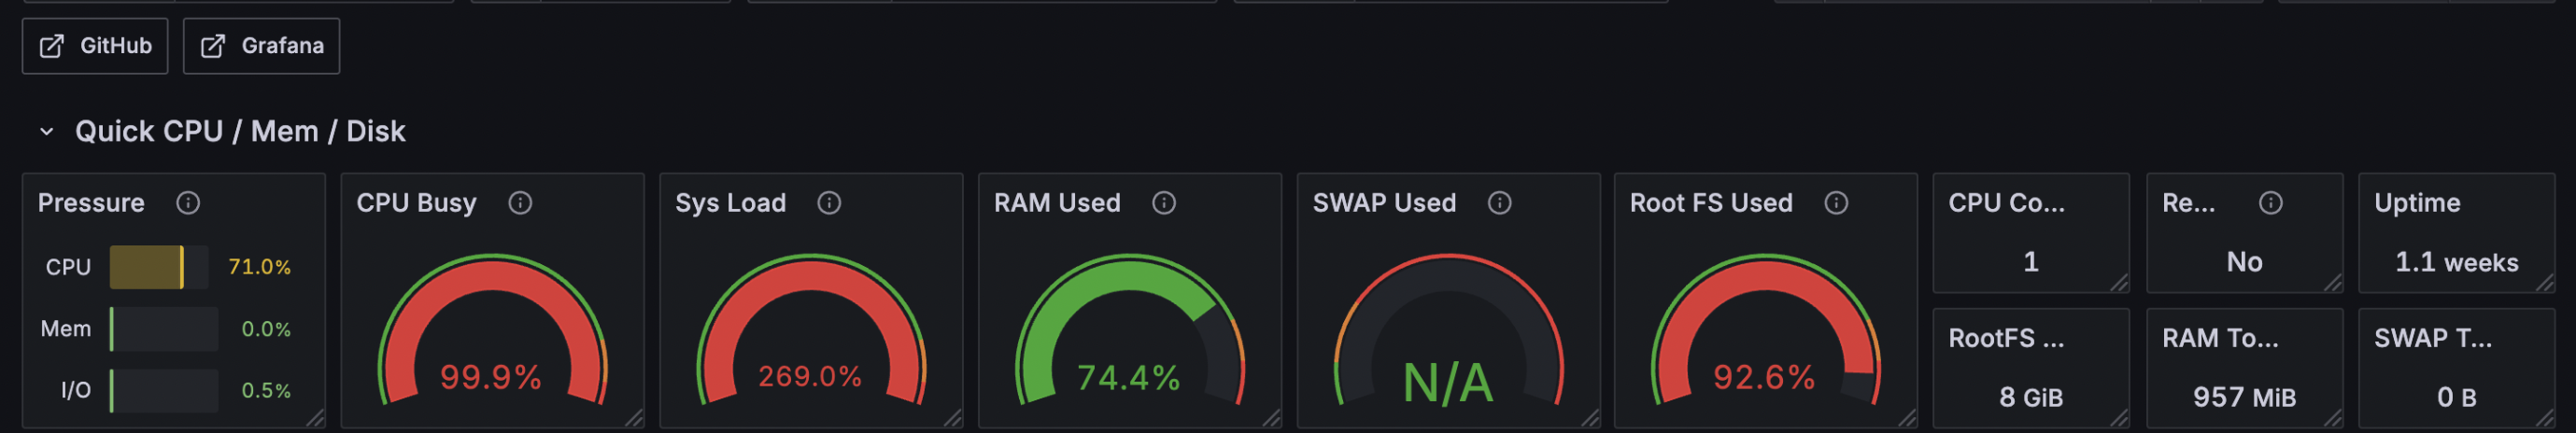Click the 269.0% Sys Load gauge
The width and height of the screenshot is (2576, 433).
pos(811,330)
